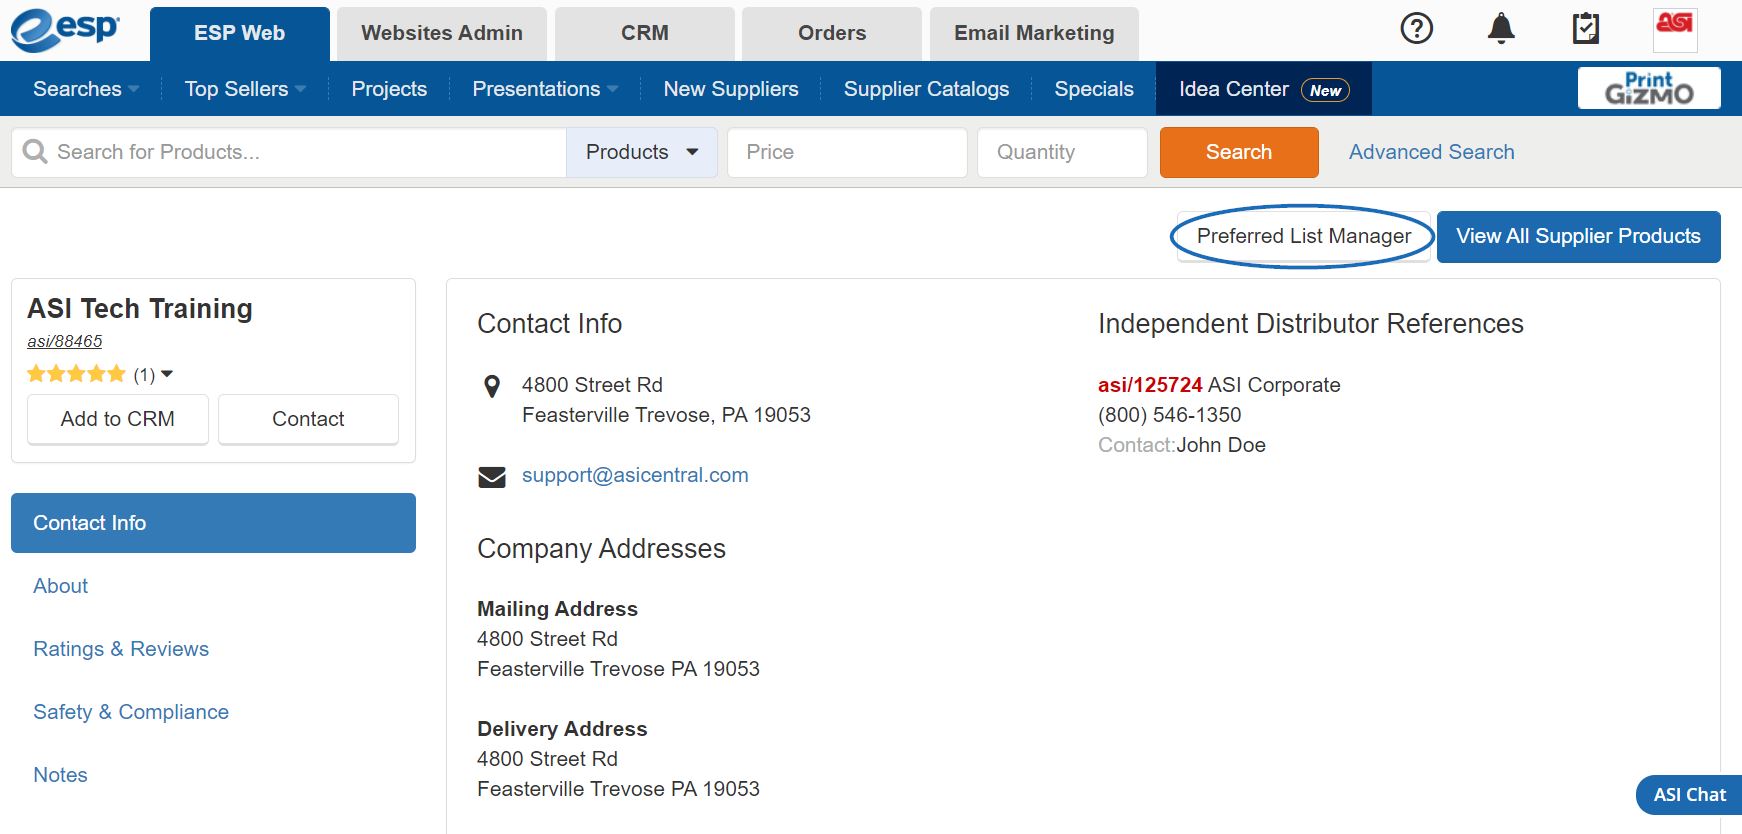The width and height of the screenshot is (1742, 834).
Task: Open Ratings & Reviews
Action: [x=121, y=649]
